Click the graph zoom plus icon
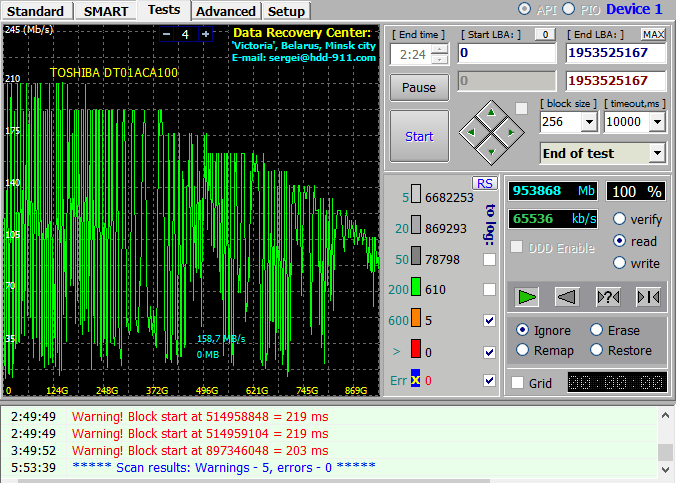 [206, 34]
